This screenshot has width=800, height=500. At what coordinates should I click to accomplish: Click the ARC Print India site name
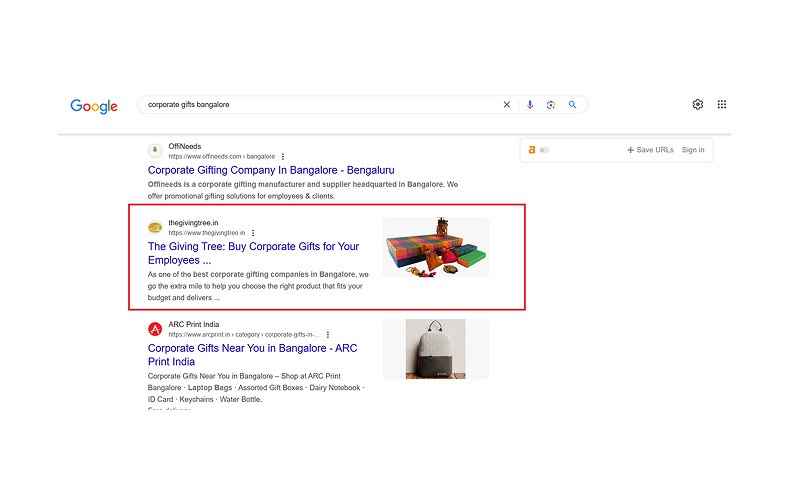[x=194, y=324]
